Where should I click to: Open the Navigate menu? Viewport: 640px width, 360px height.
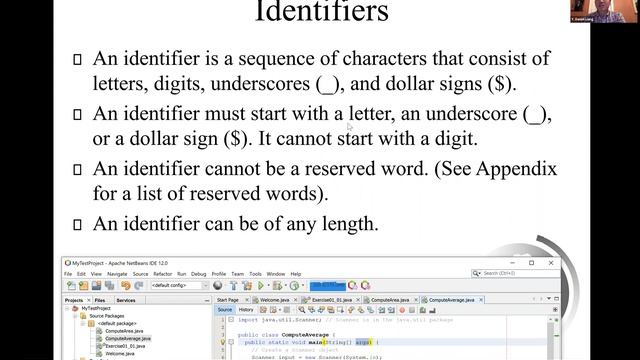pos(117,274)
